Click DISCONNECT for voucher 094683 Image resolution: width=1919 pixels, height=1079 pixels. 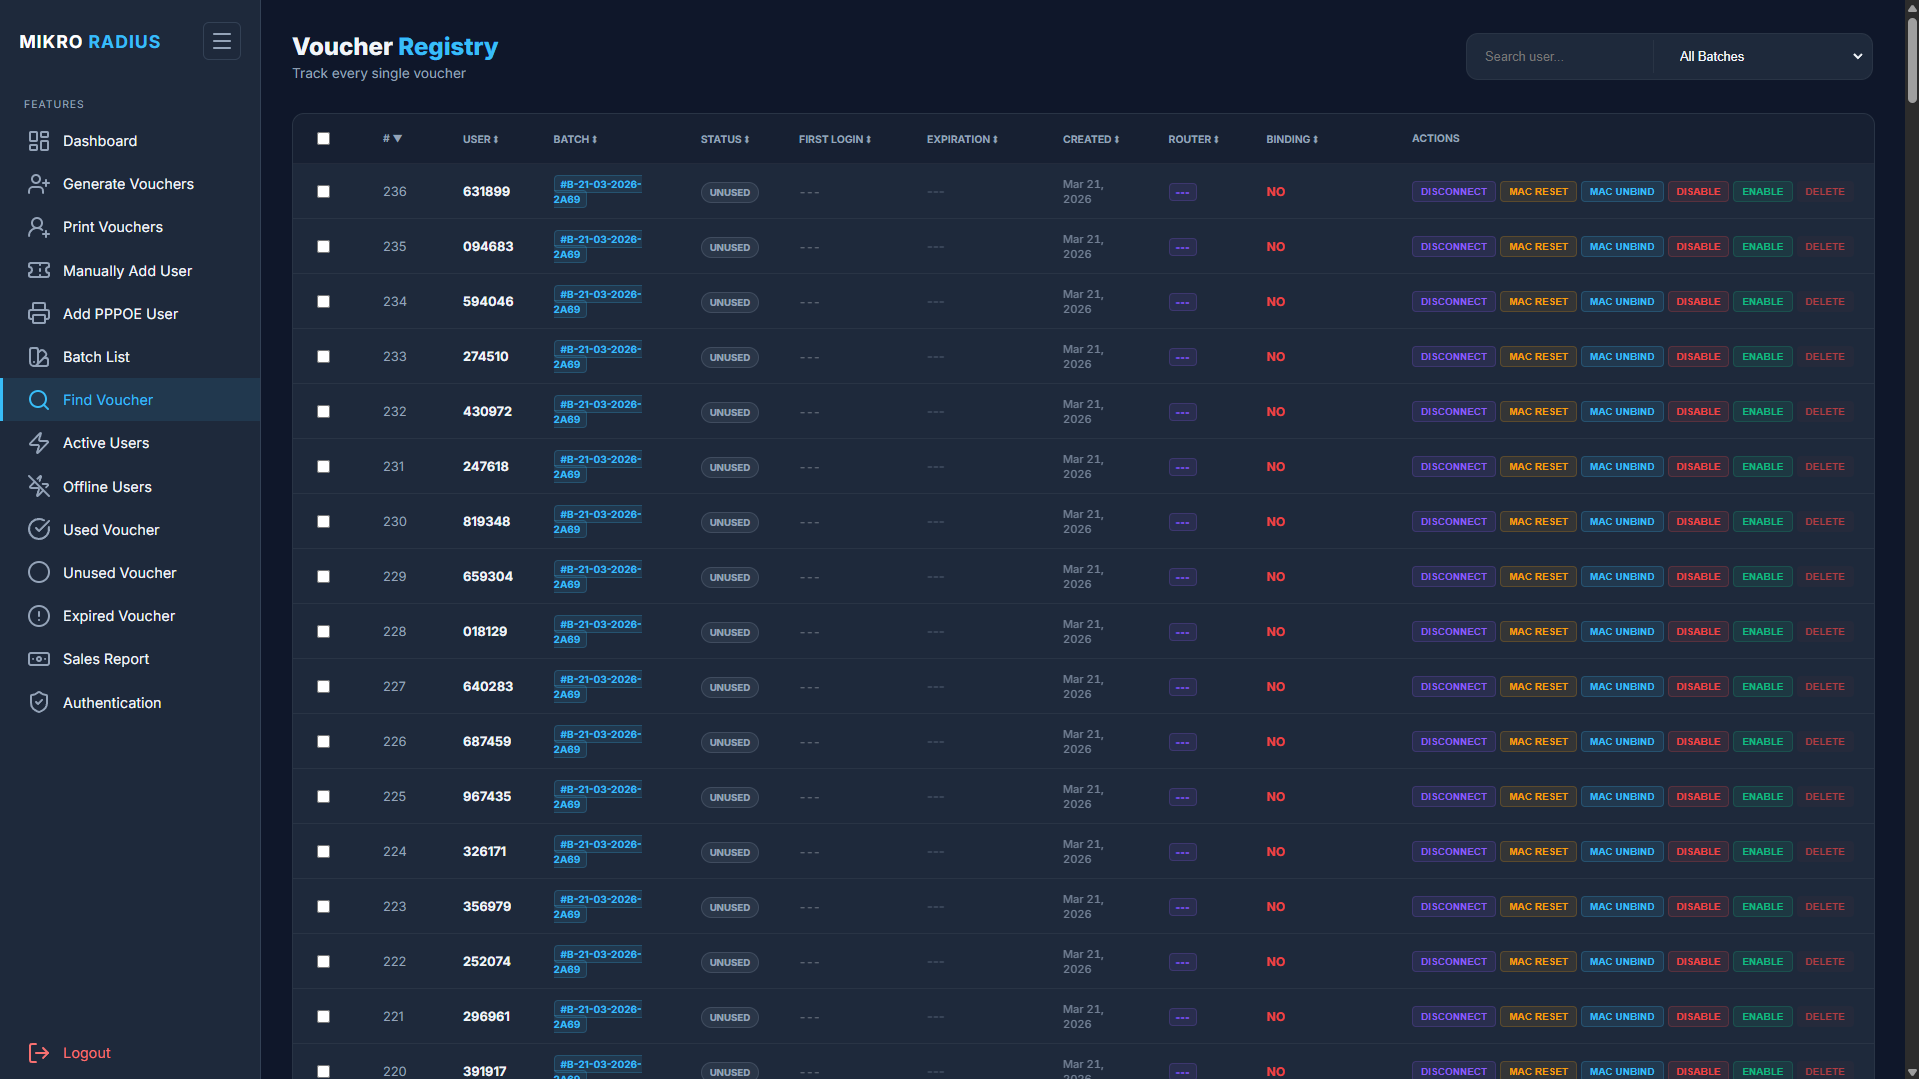click(x=1453, y=246)
